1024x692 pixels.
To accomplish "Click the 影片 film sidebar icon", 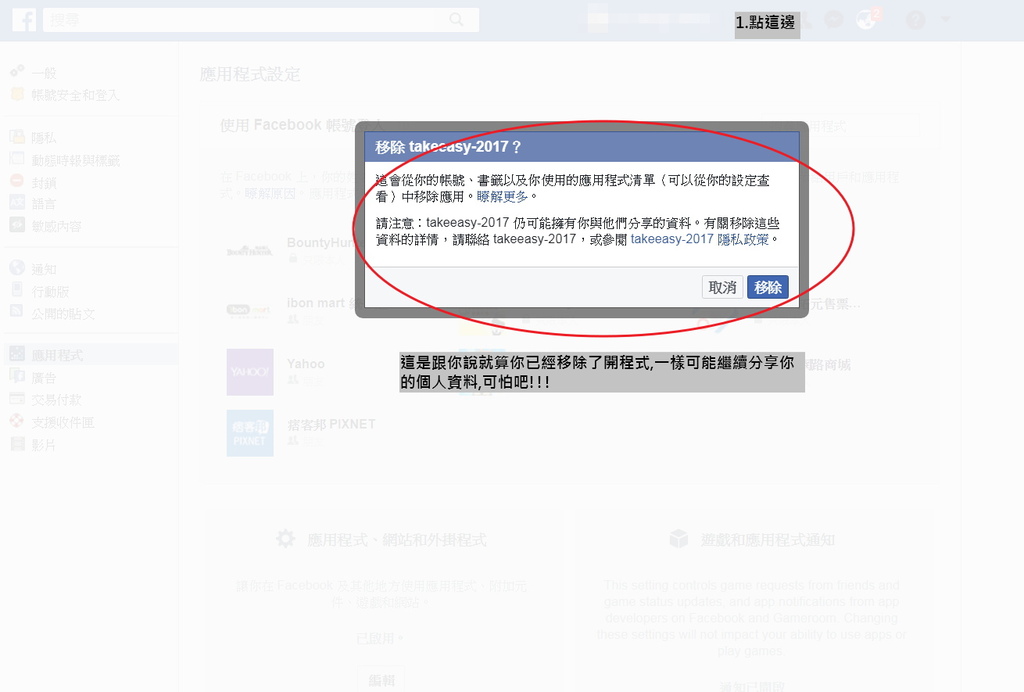I will (17, 444).
